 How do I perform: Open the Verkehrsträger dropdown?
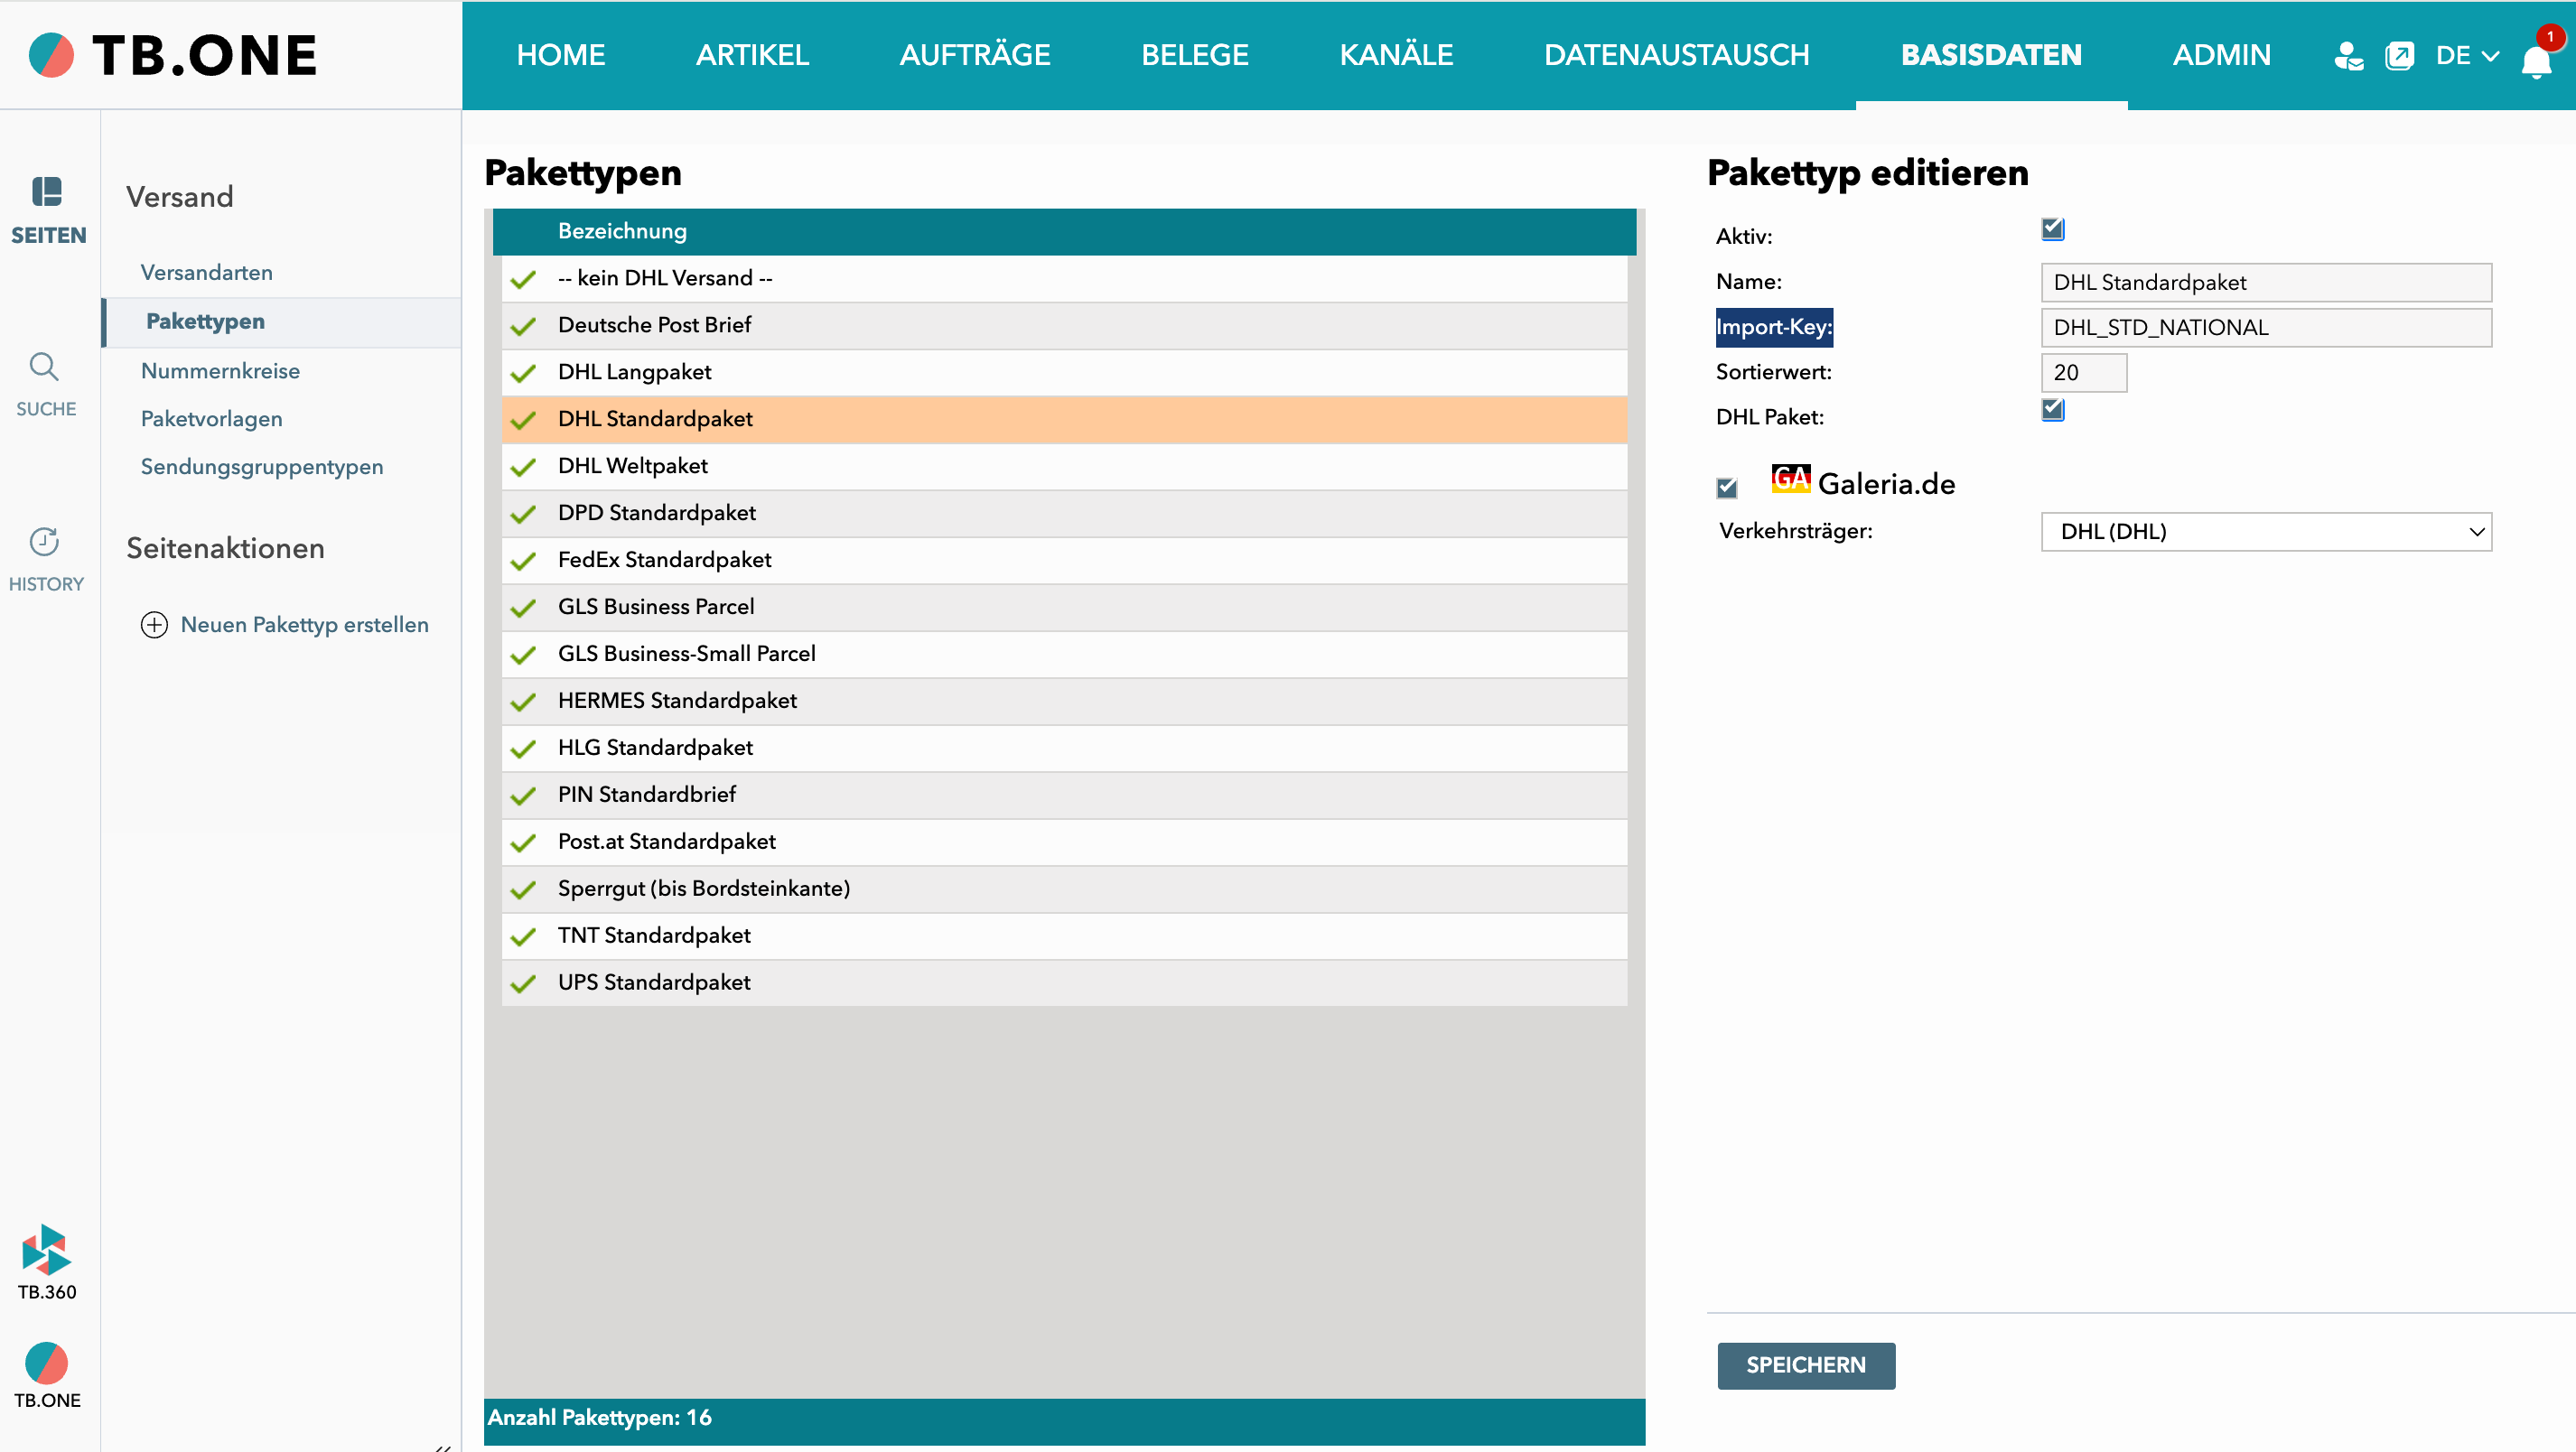2265,532
